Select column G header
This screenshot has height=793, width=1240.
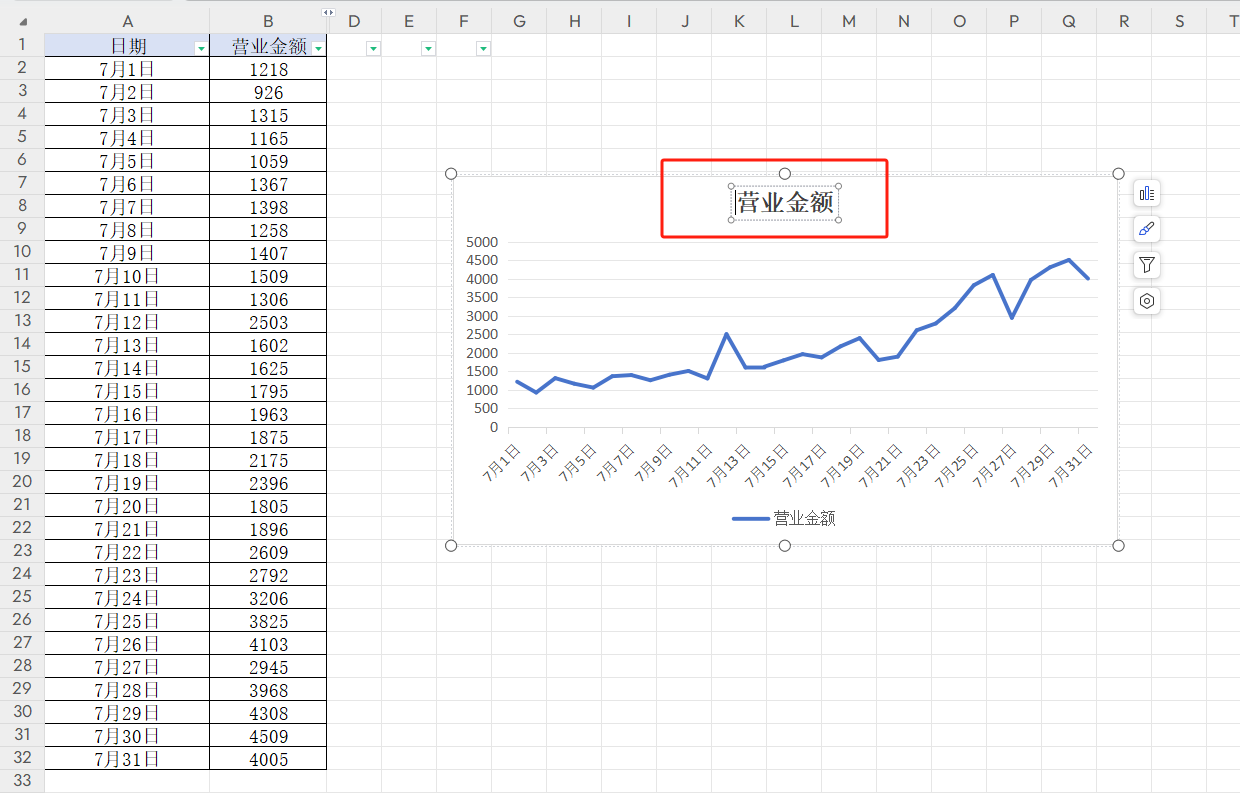pyautogui.click(x=519, y=21)
